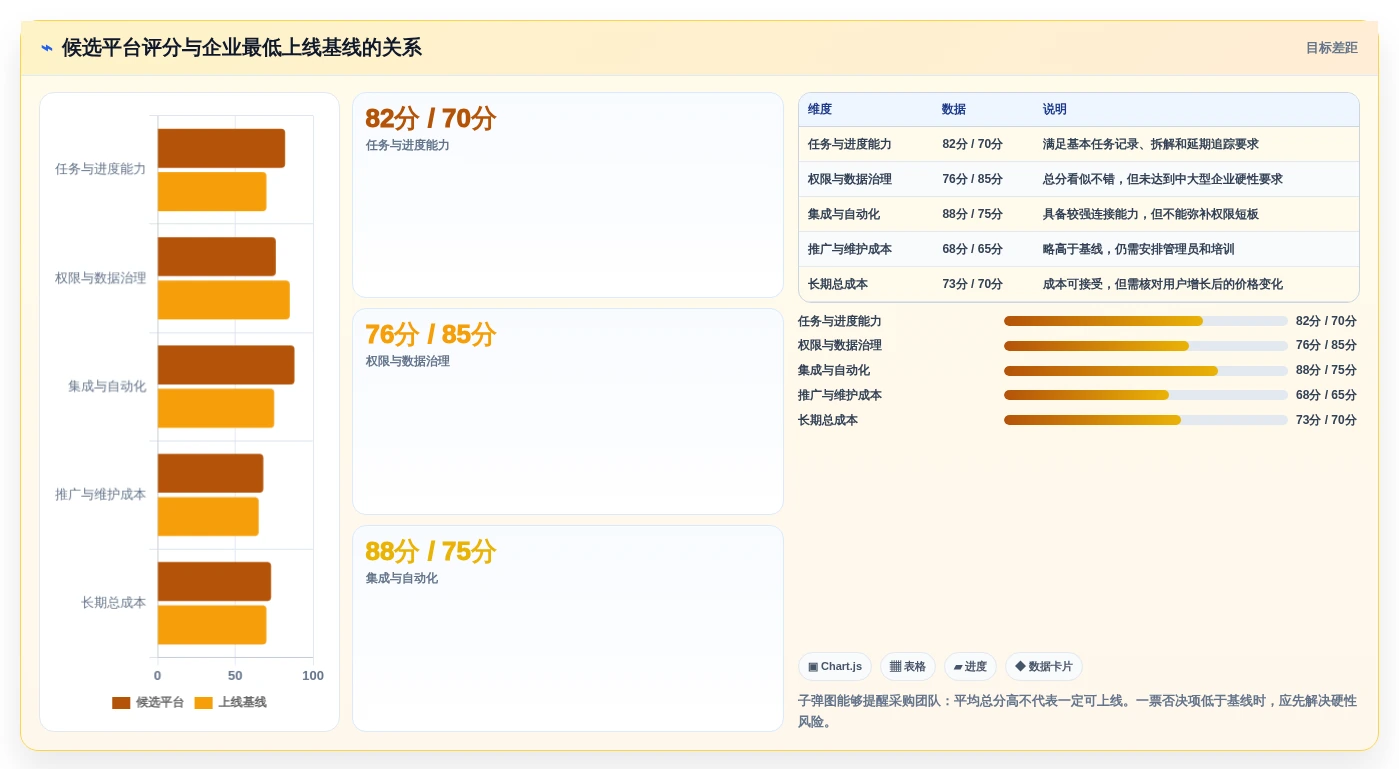Click the lightning icon beside the title

click(x=47, y=48)
